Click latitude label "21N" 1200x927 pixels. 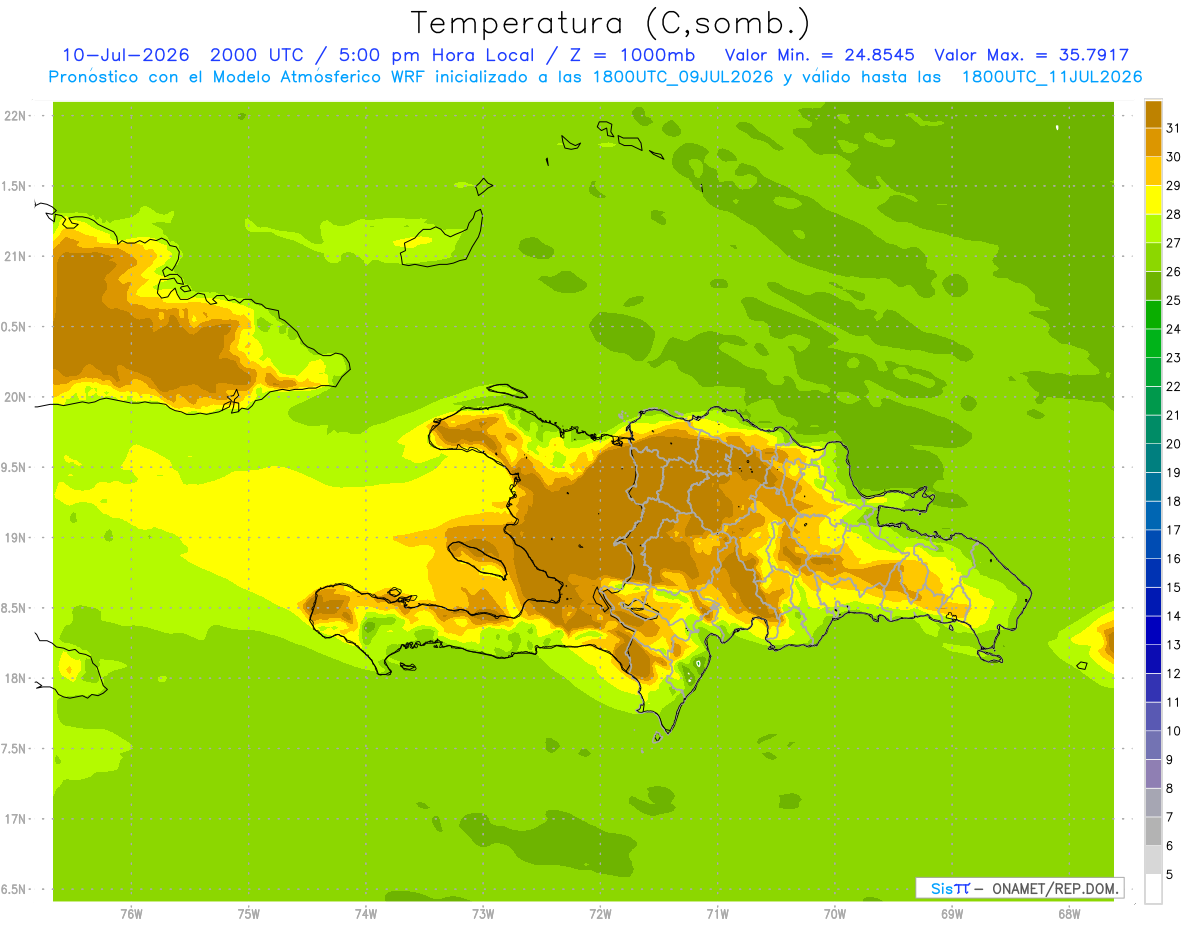(15, 256)
